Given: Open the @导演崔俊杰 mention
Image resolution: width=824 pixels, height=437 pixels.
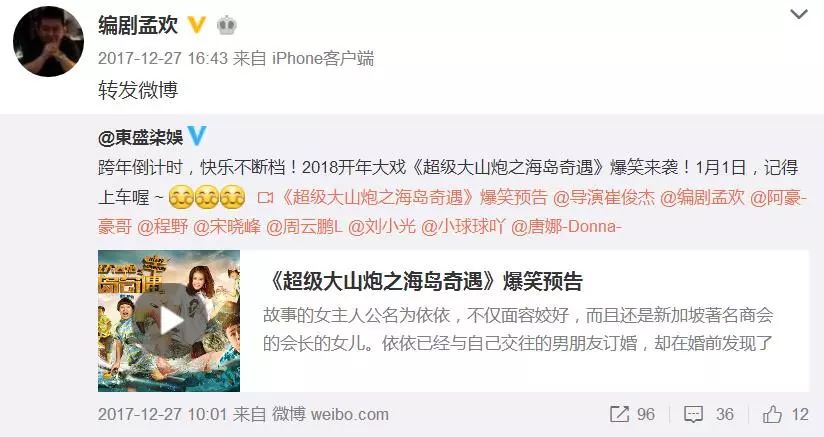Looking at the screenshot, I should click(x=604, y=198).
